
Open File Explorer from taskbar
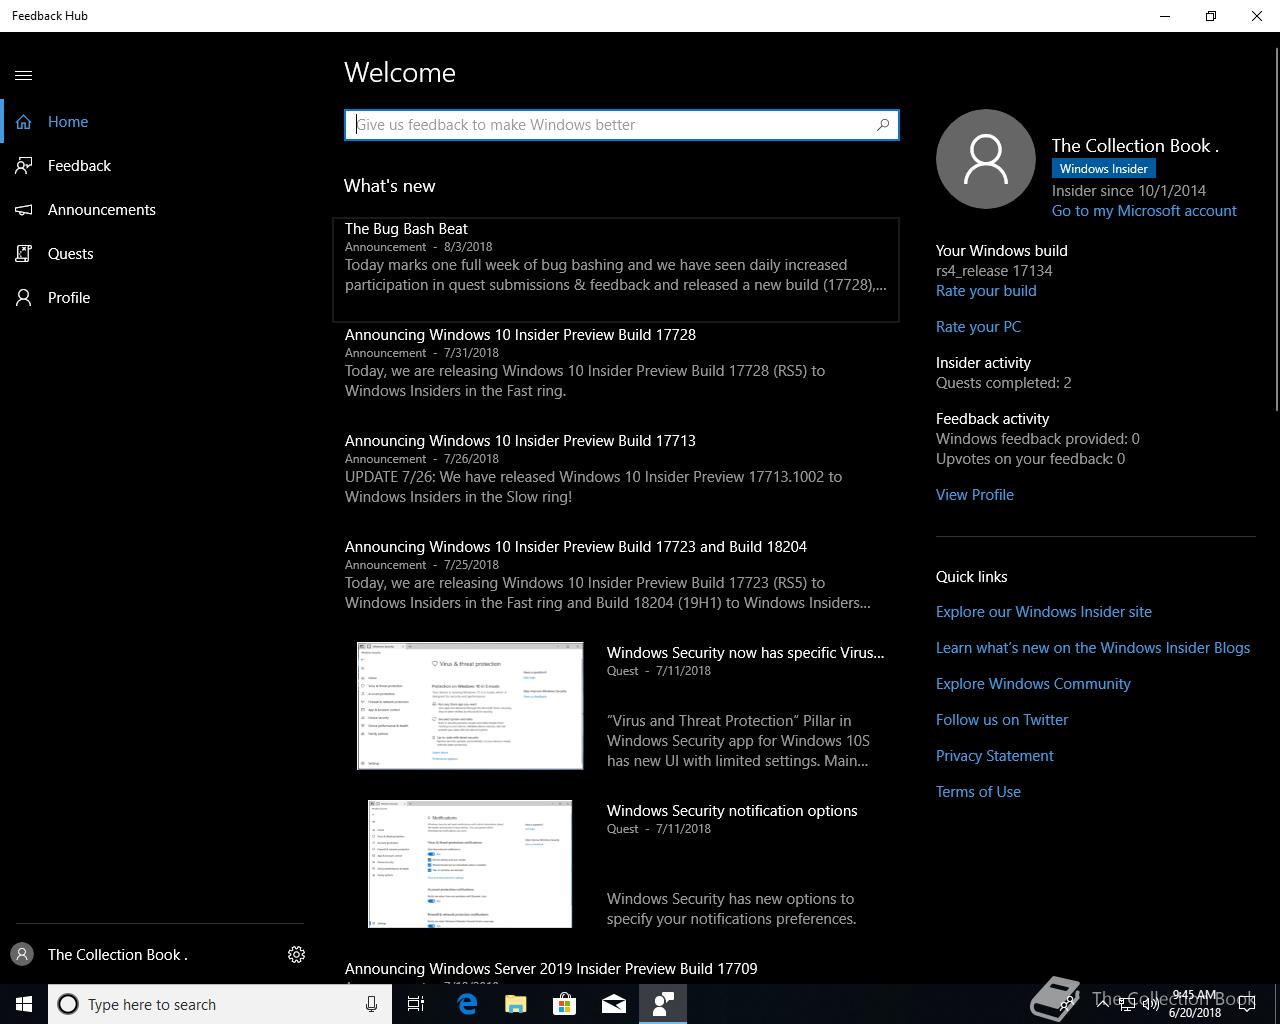(x=516, y=1004)
